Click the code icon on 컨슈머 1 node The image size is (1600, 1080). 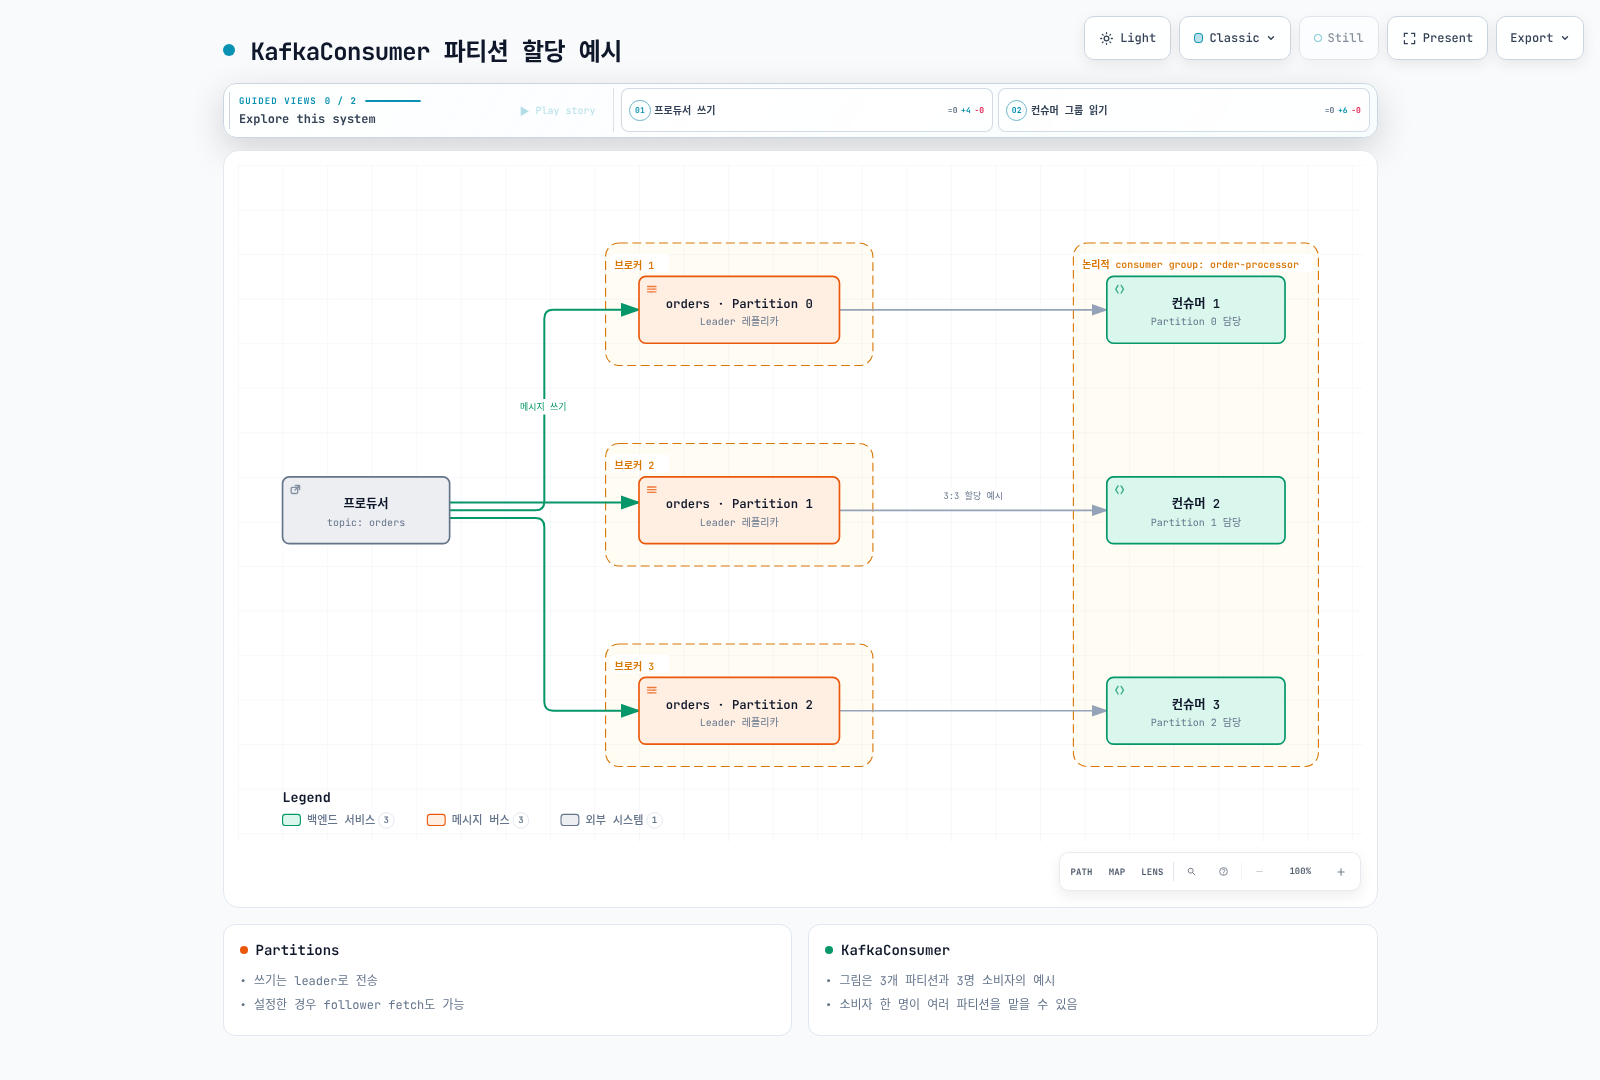click(x=1120, y=289)
